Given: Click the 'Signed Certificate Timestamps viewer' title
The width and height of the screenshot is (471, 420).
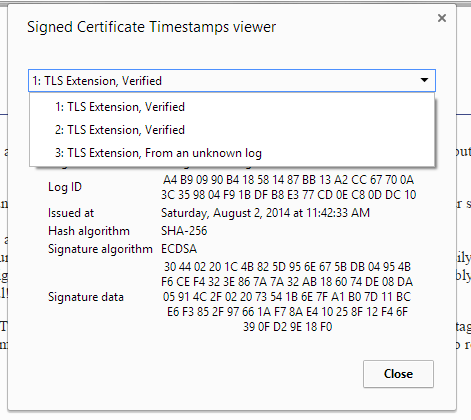Looking at the screenshot, I should tap(152, 27).
